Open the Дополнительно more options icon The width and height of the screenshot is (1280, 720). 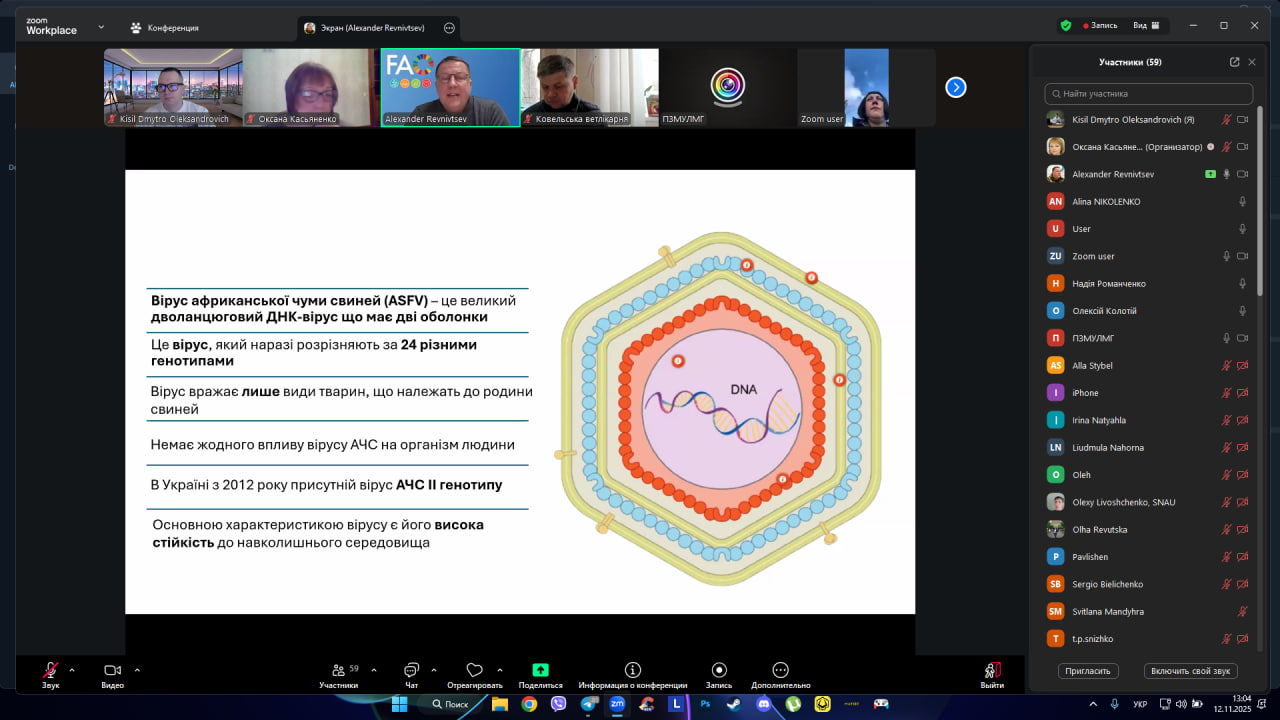[780, 670]
